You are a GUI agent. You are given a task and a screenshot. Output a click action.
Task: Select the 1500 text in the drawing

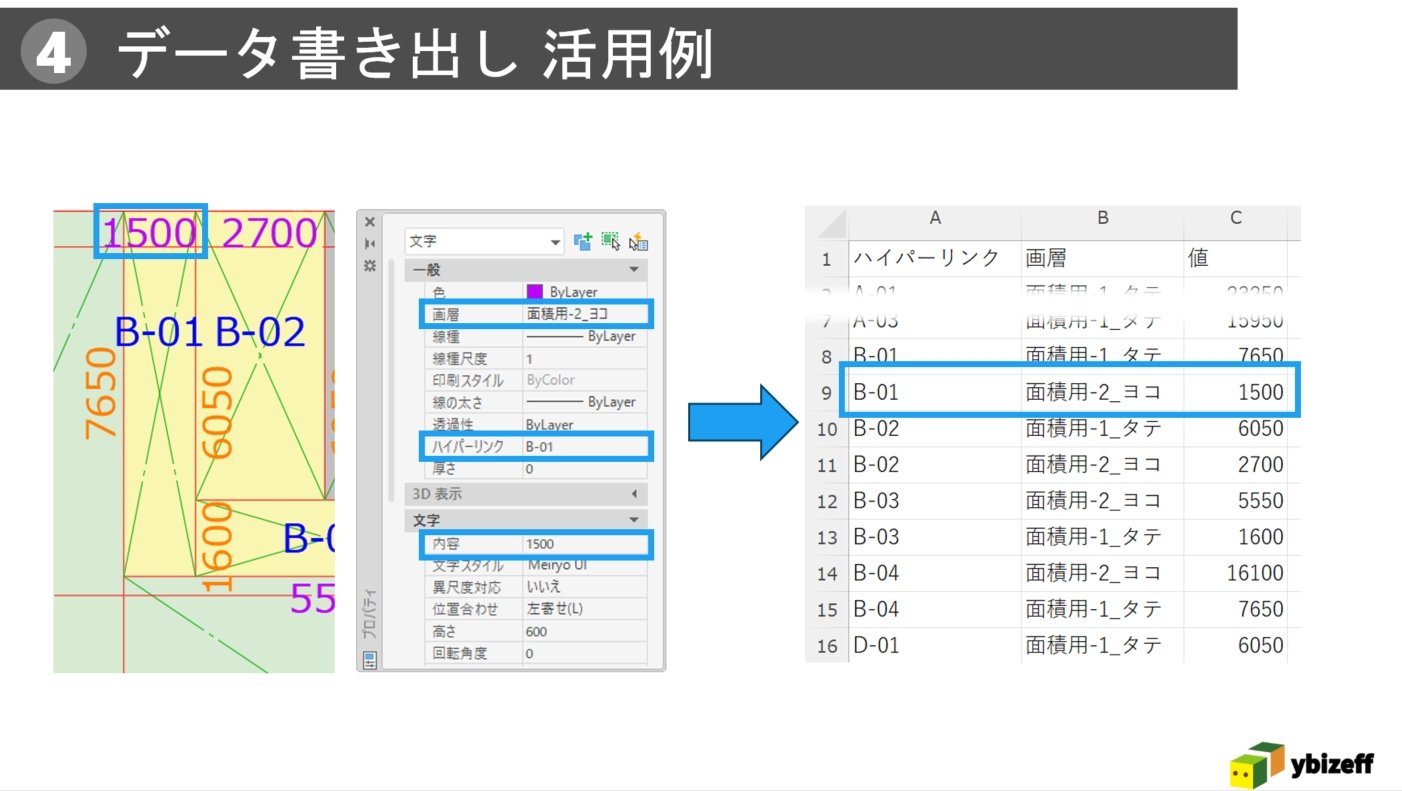tap(150, 233)
